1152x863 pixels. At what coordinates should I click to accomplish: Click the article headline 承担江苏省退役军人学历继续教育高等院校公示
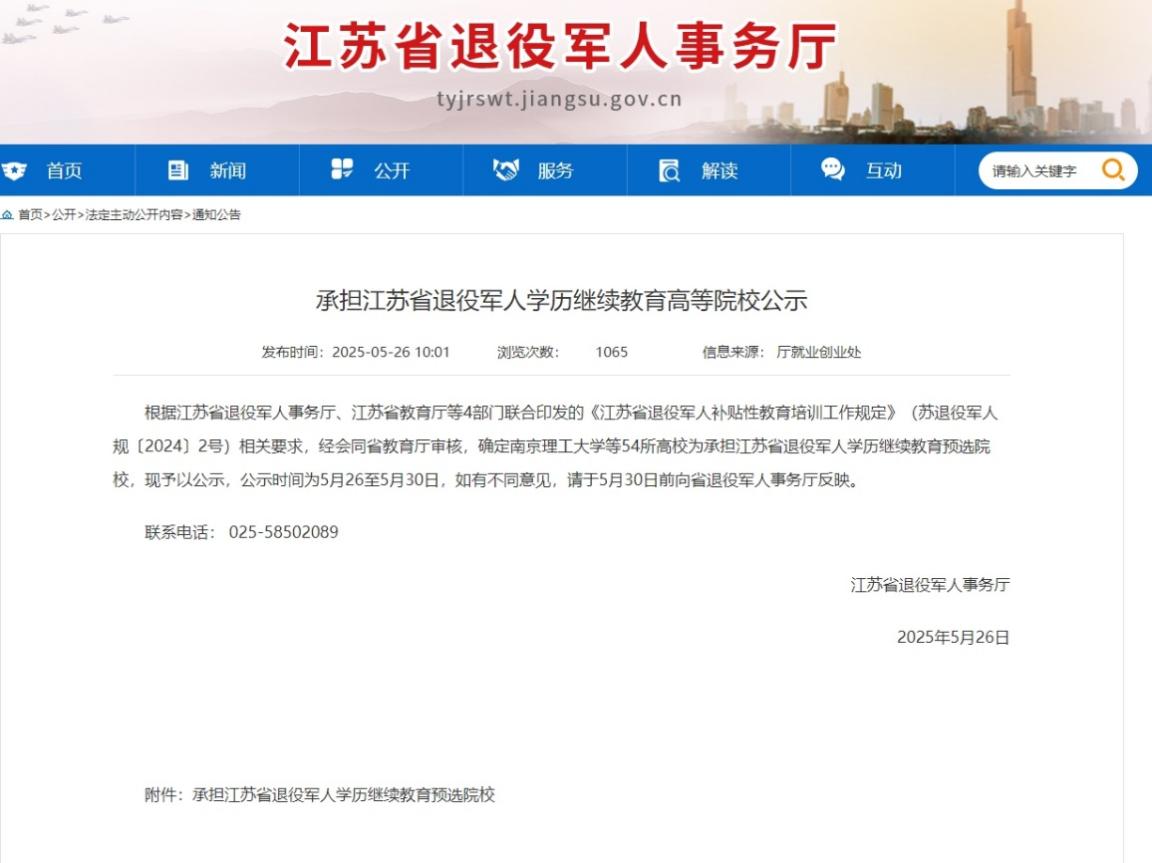click(561, 301)
